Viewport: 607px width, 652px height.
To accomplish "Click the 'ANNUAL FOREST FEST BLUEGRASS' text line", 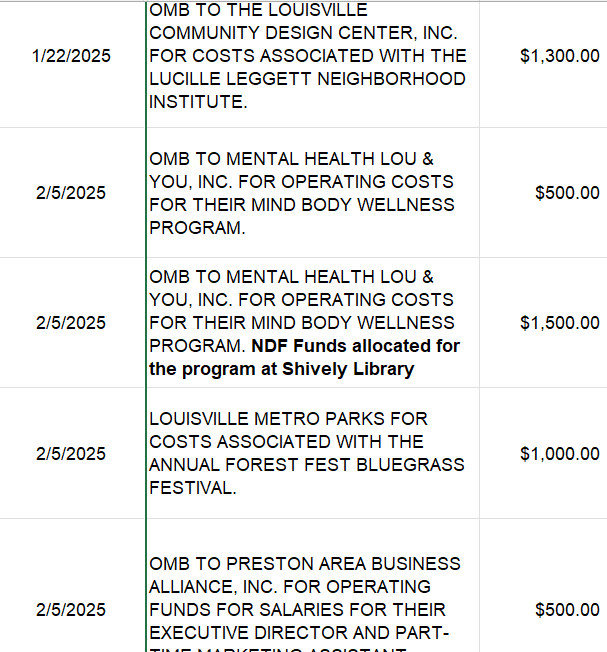I will point(307,465).
